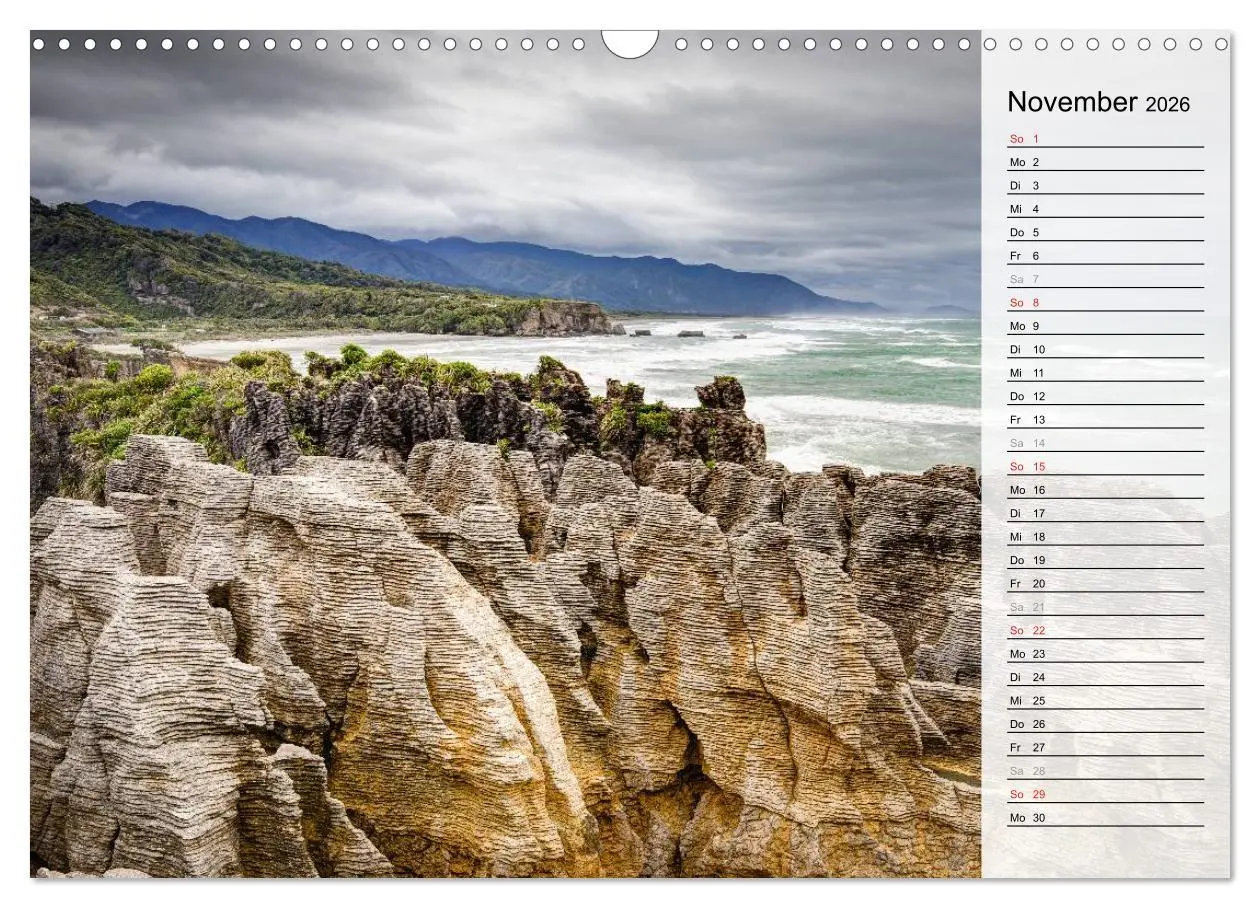Select the row Do 5
Screen dimensions: 1260x908
[1105, 232]
